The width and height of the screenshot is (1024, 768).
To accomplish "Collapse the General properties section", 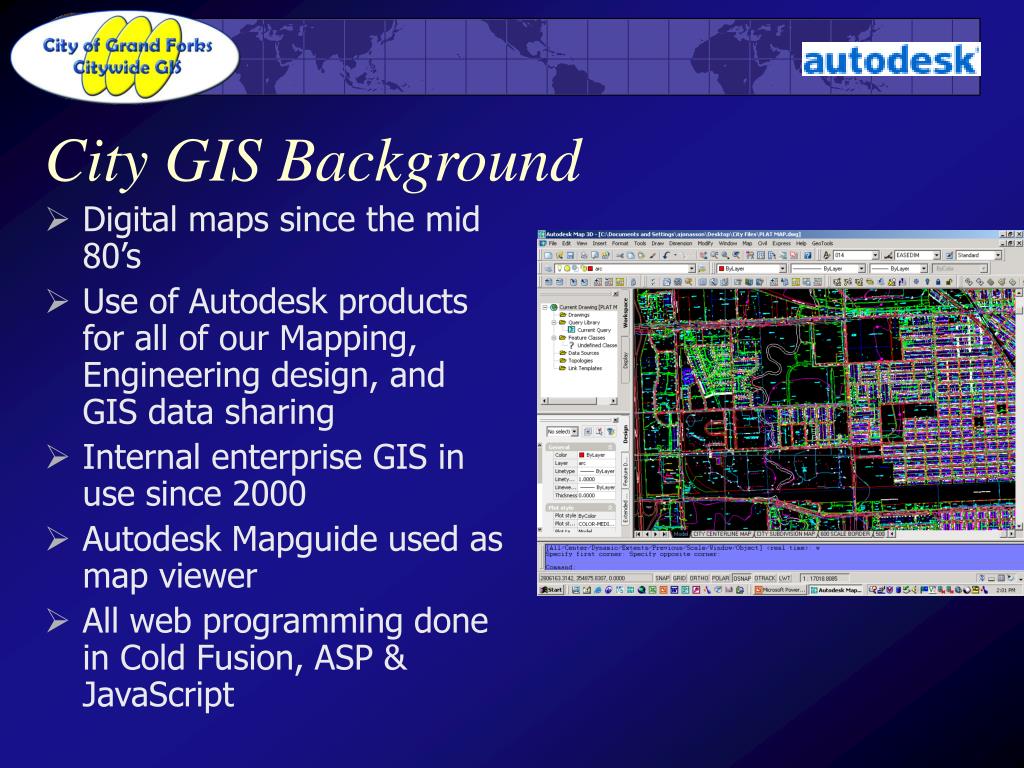I will click(x=610, y=447).
